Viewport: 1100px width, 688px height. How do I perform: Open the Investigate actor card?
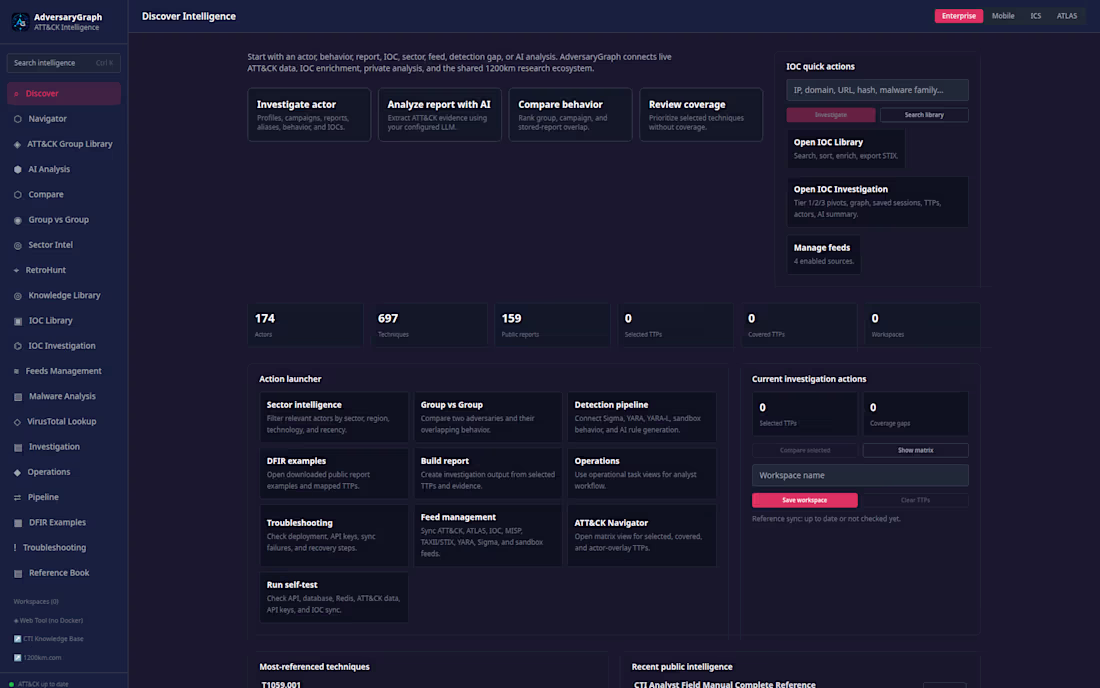click(309, 115)
